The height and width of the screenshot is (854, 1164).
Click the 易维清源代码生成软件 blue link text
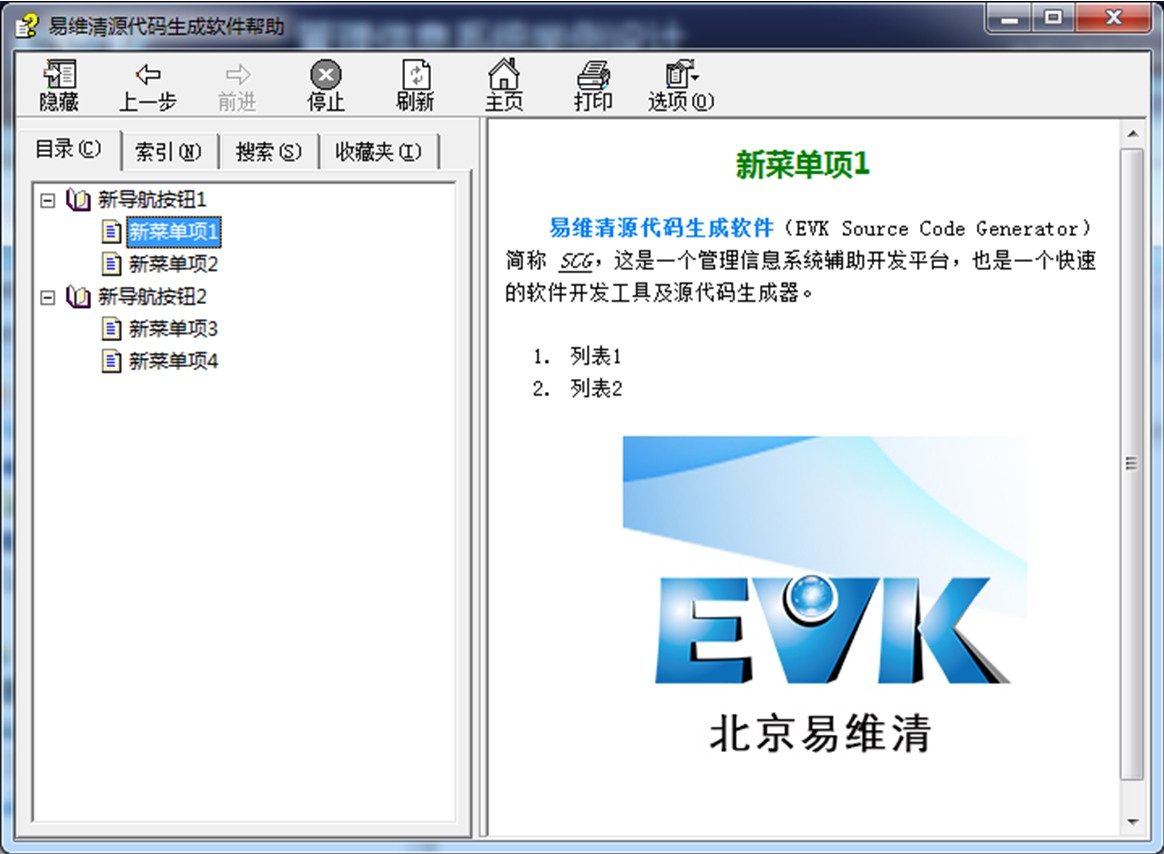tap(661, 228)
